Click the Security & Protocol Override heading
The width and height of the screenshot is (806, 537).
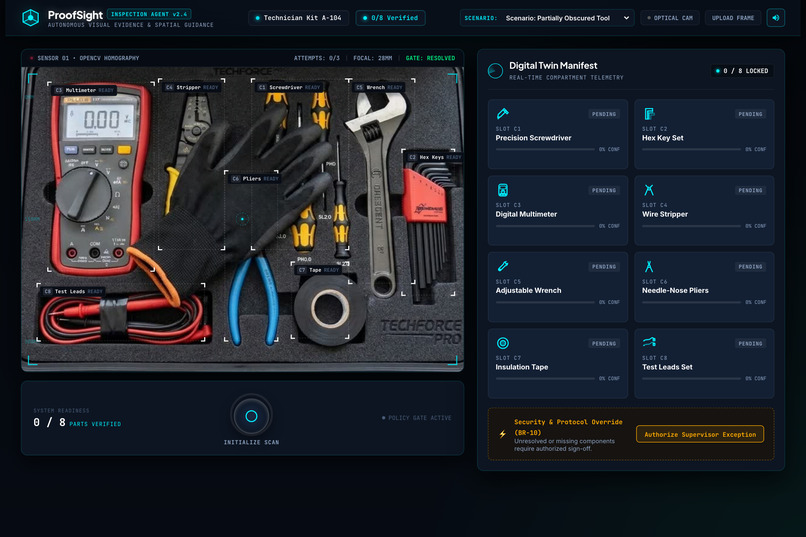point(568,427)
